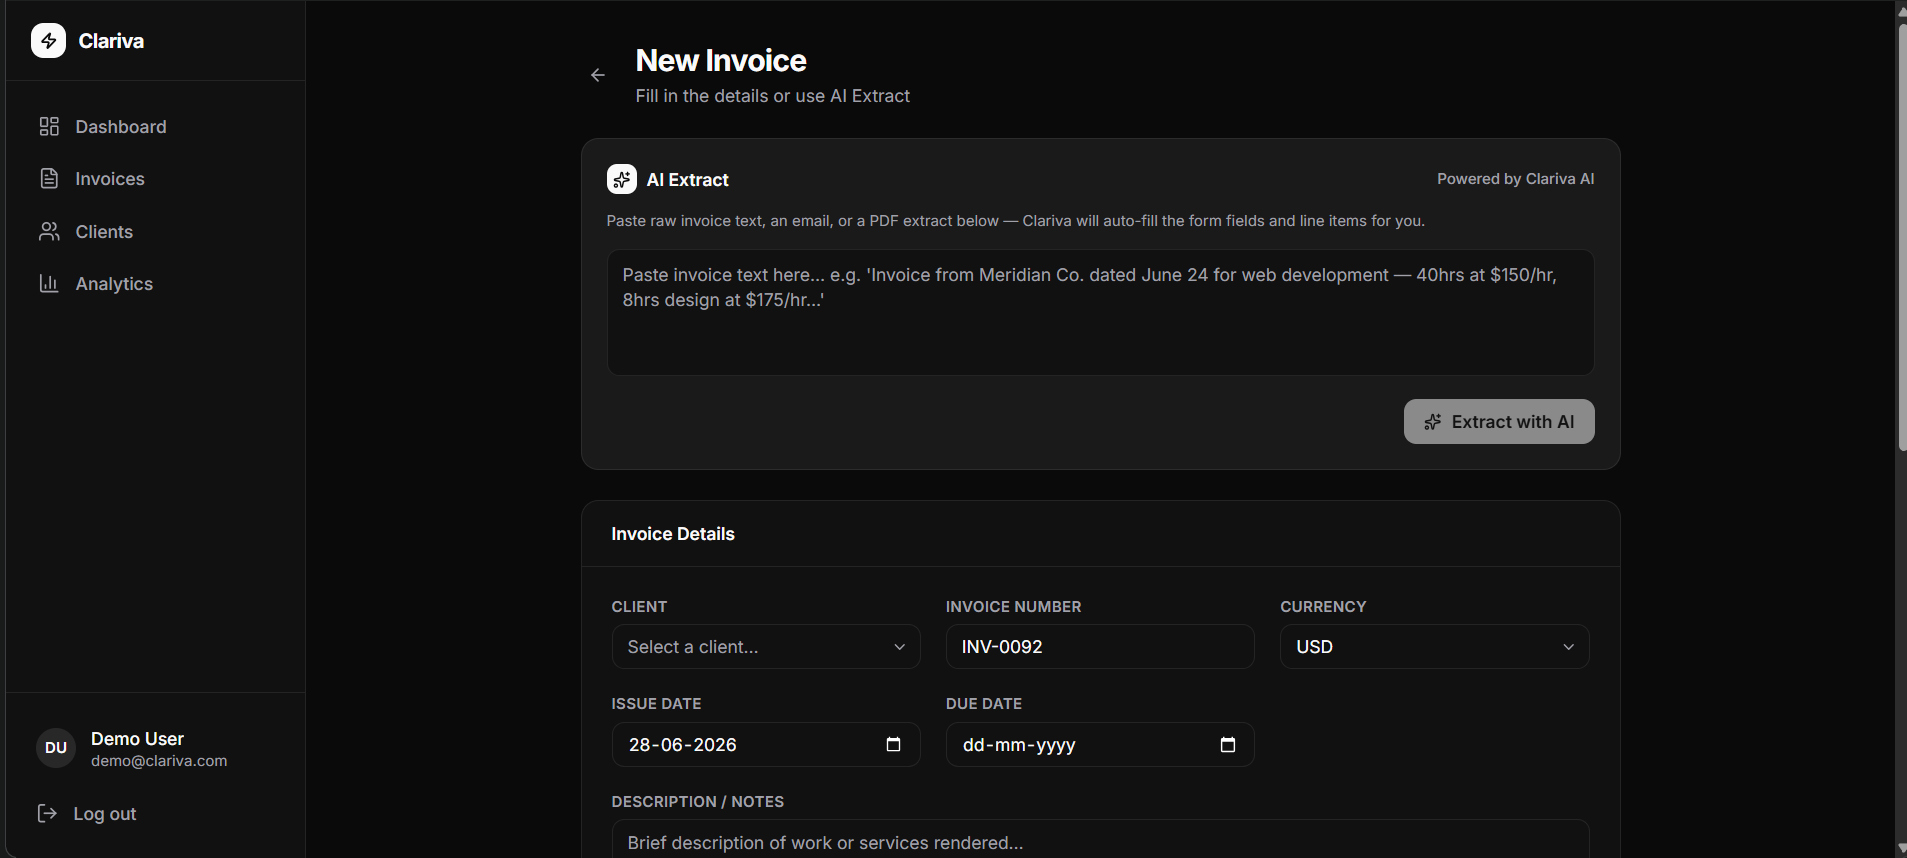1907x858 pixels.
Task: Click the DU user avatar
Action: pyautogui.click(x=56, y=748)
